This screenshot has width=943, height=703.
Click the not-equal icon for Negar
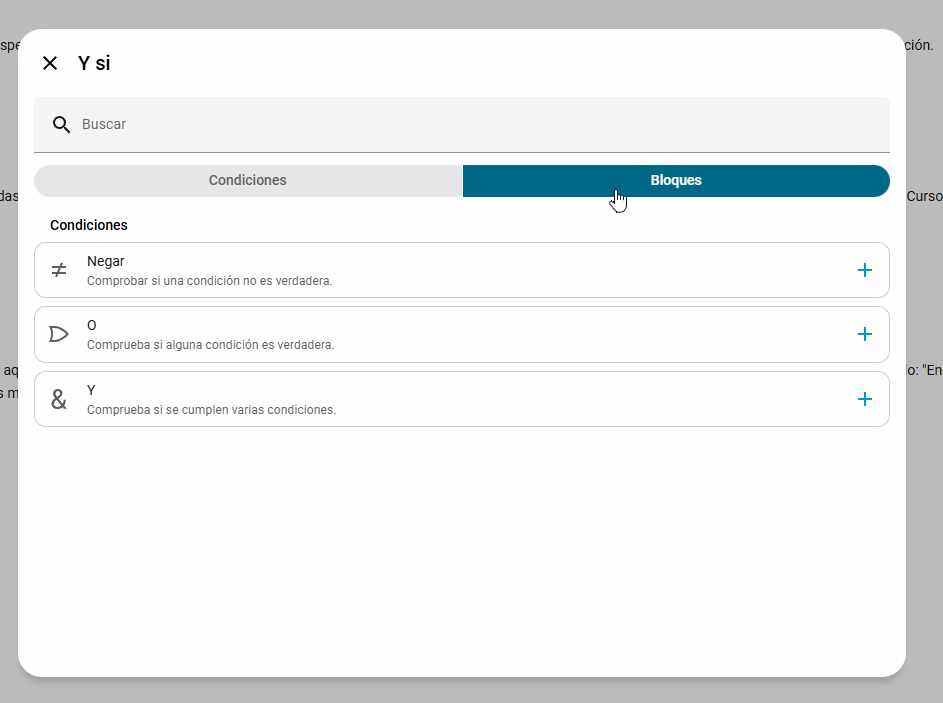pos(59,270)
